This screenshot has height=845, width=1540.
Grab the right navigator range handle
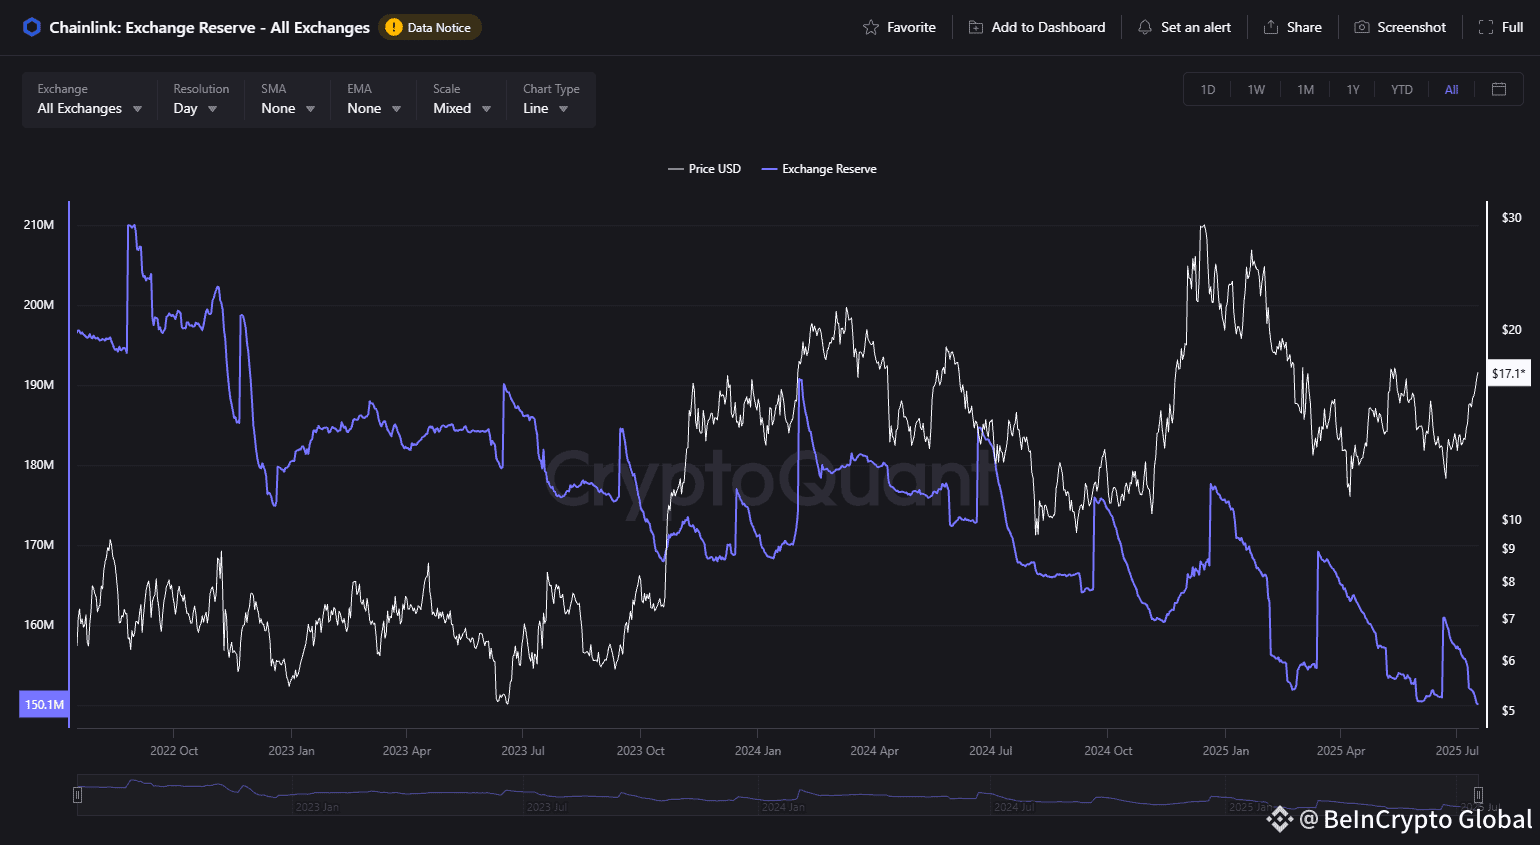pos(1478,795)
